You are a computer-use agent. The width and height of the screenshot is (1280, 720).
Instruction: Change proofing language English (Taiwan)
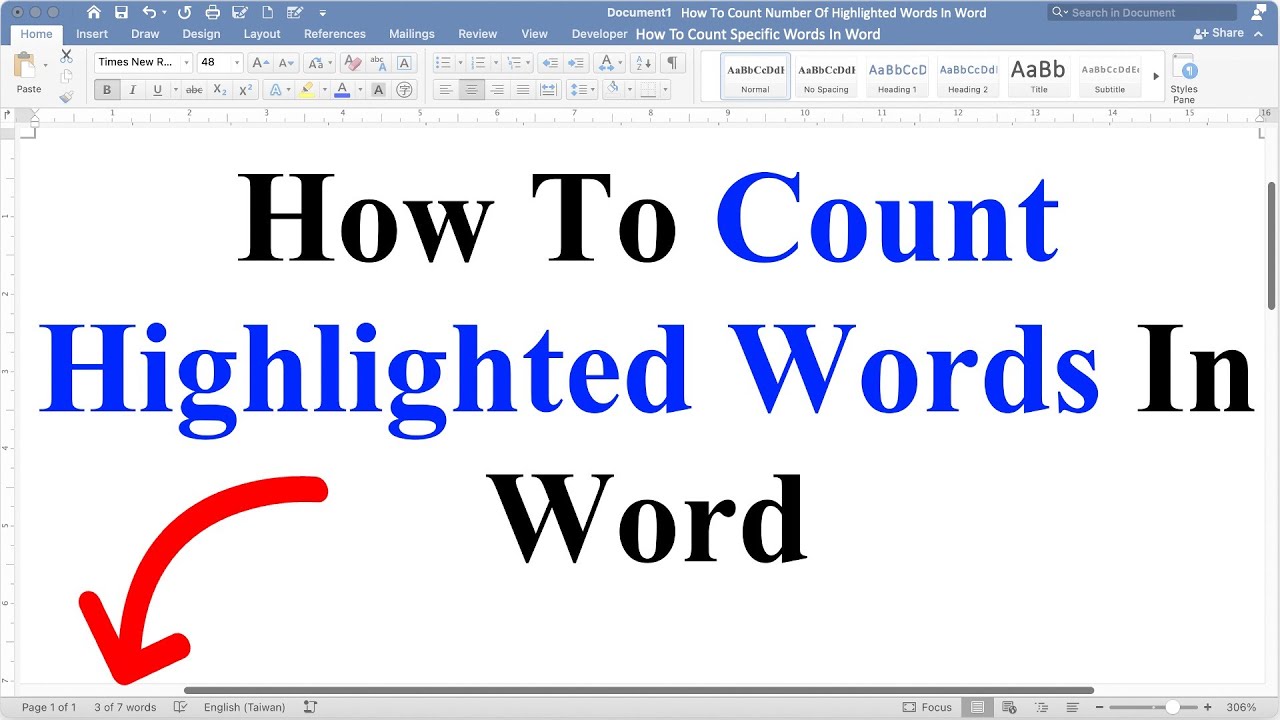click(x=244, y=707)
